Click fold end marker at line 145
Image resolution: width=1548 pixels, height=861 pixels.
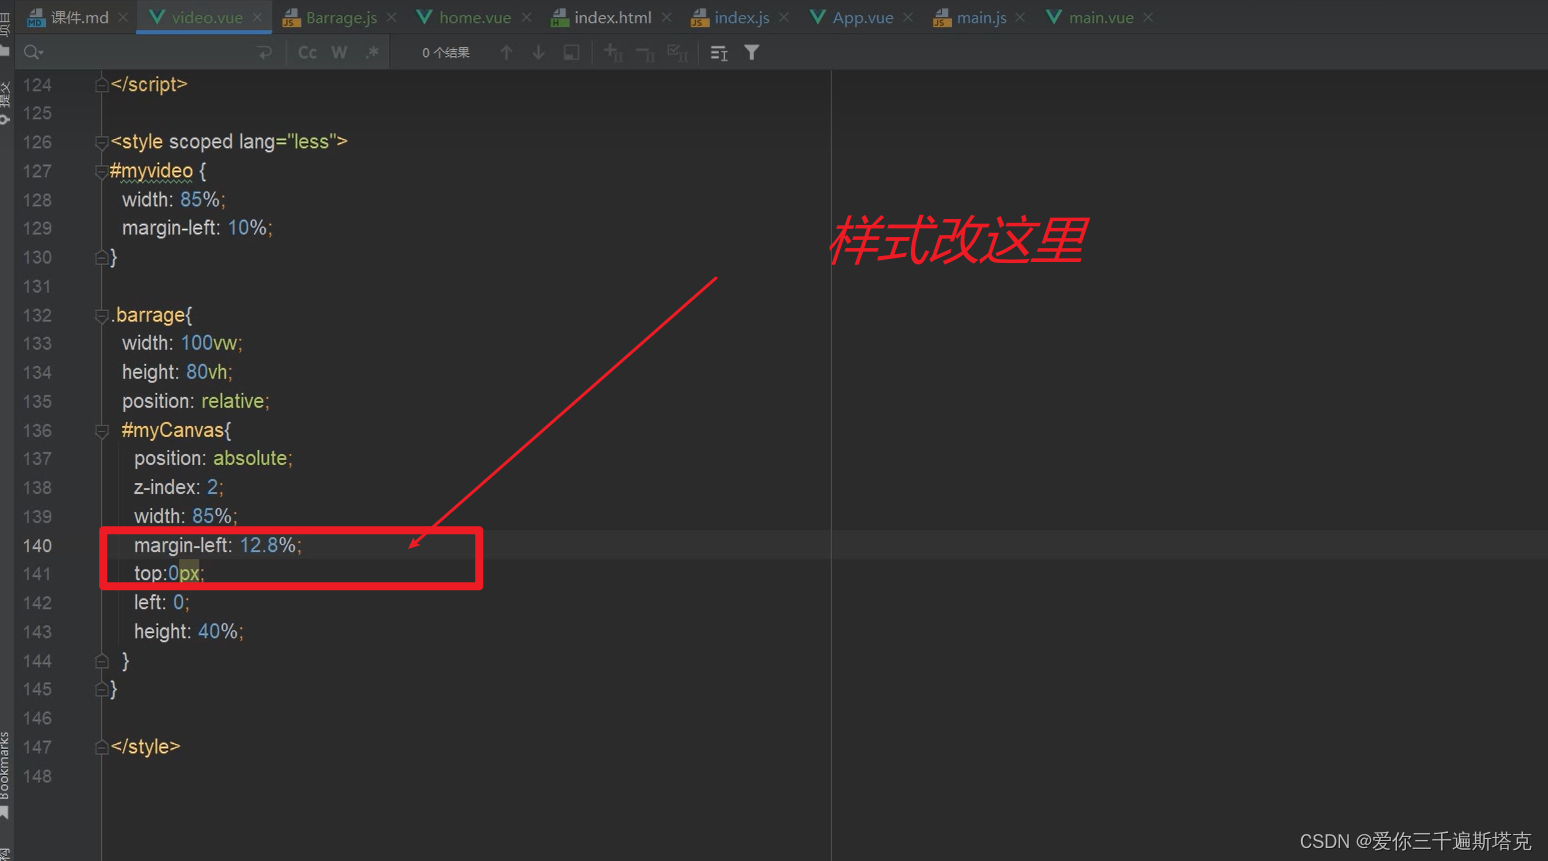(101, 690)
